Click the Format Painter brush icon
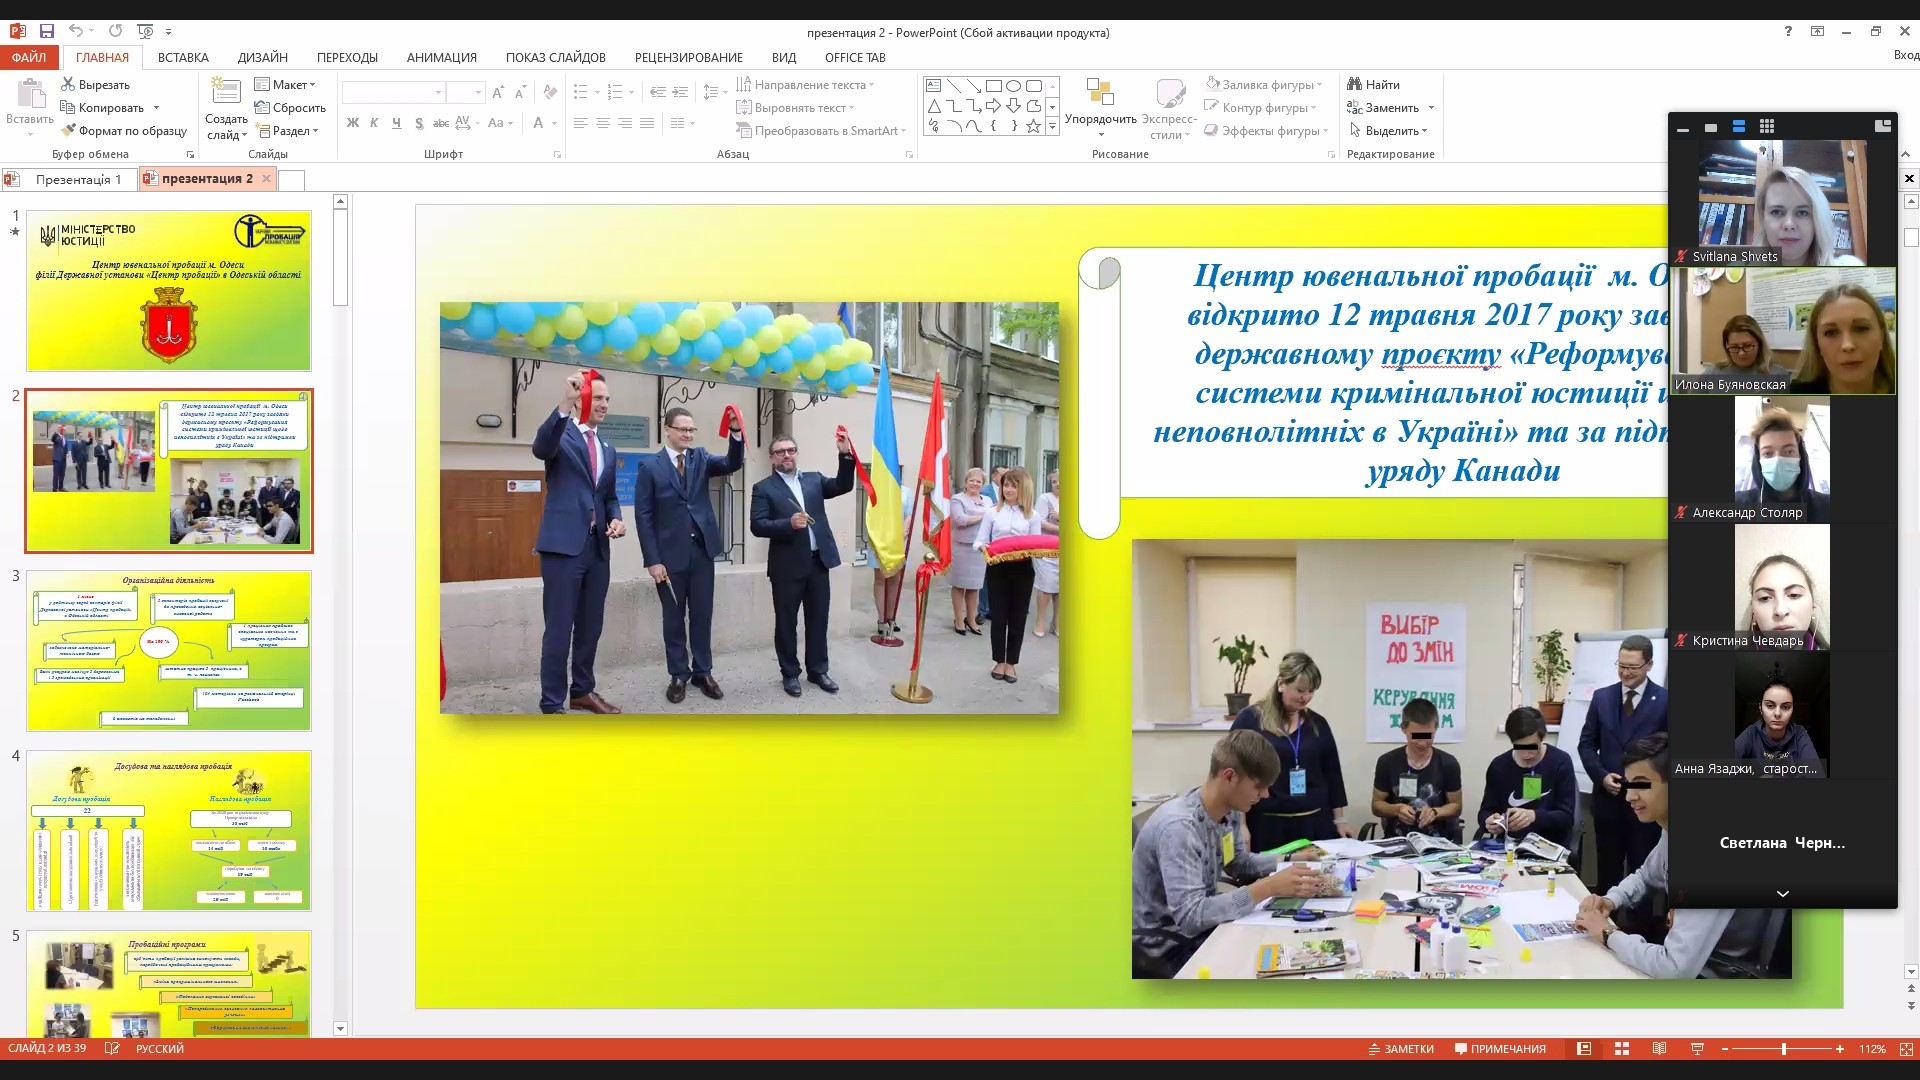The height and width of the screenshot is (1080, 1920). (x=68, y=130)
